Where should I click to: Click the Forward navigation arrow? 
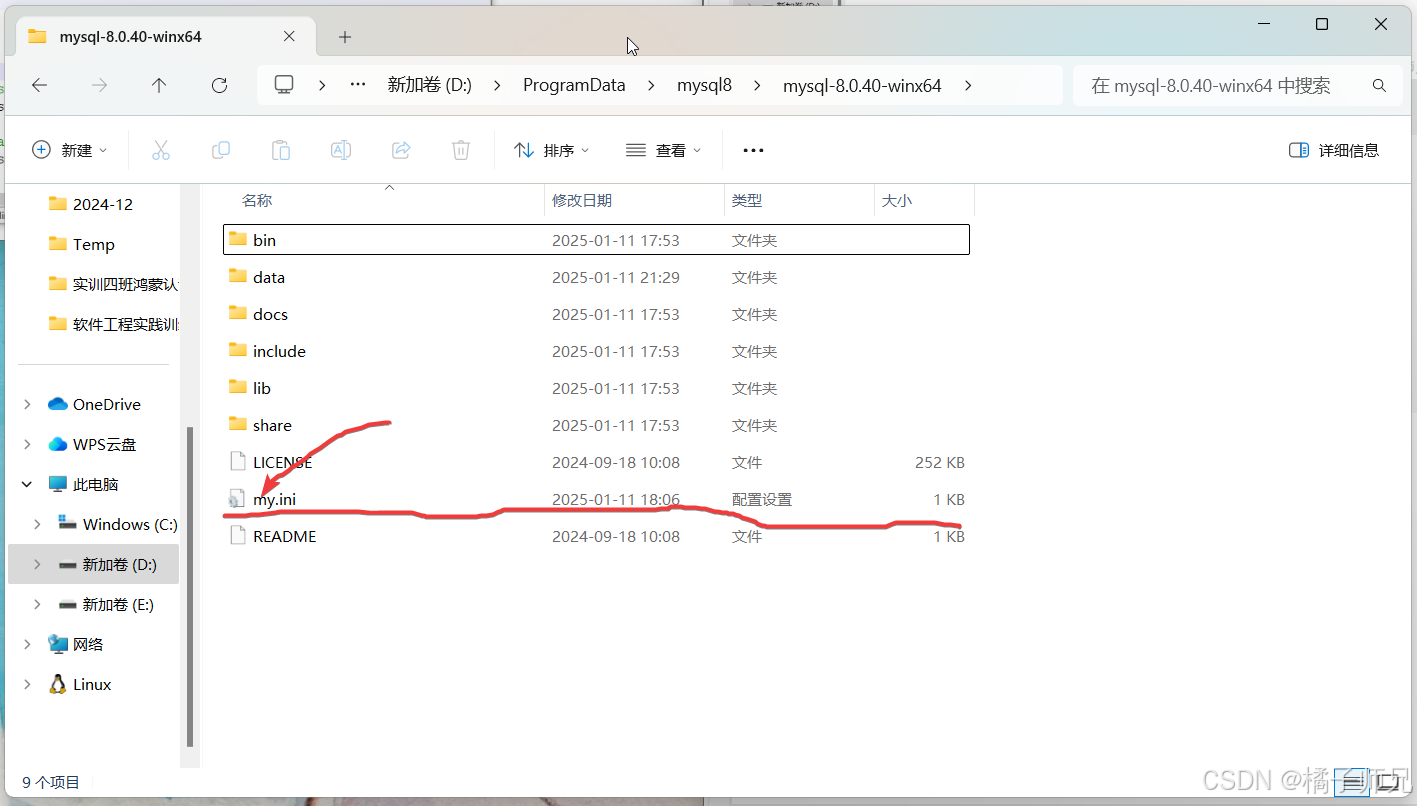(x=99, y=86)
